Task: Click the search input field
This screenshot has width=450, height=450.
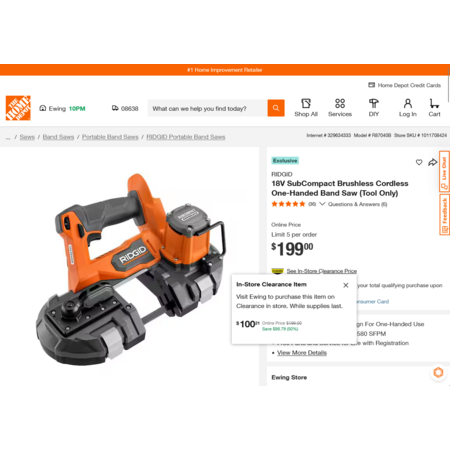Action: point(207,108)
